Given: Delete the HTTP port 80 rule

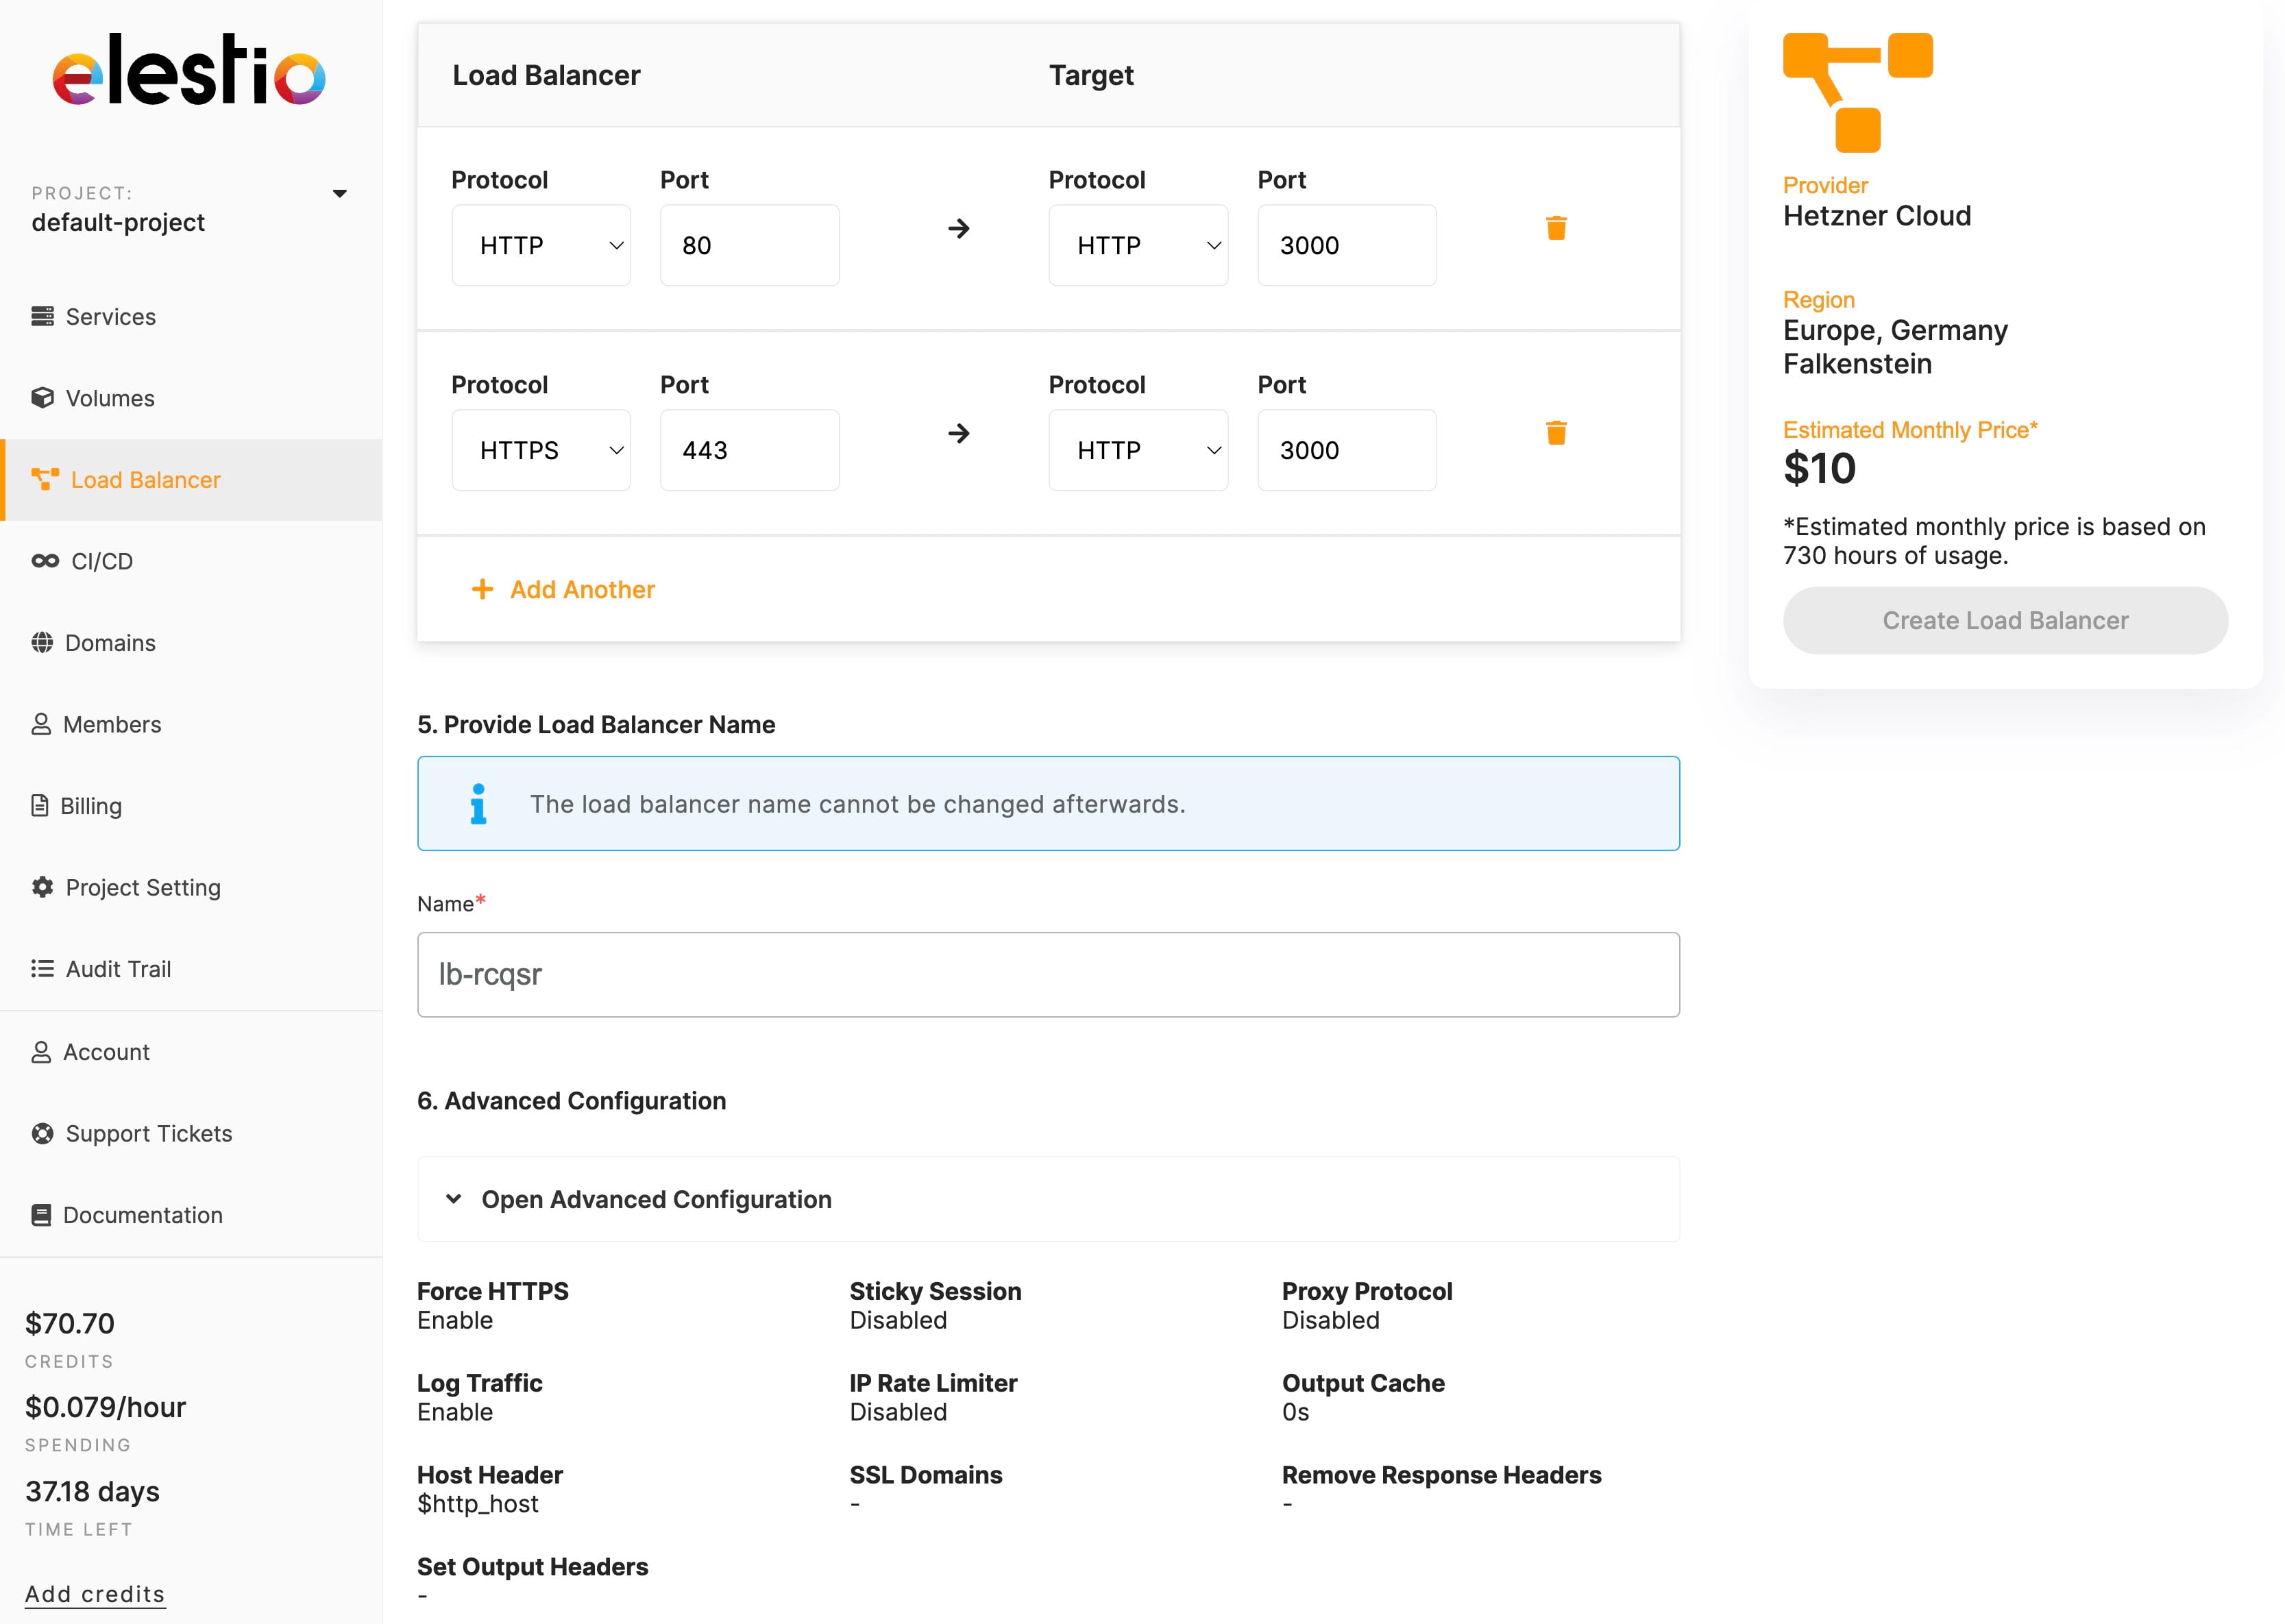Looking at the screenshot, I should click(1556, 228).
